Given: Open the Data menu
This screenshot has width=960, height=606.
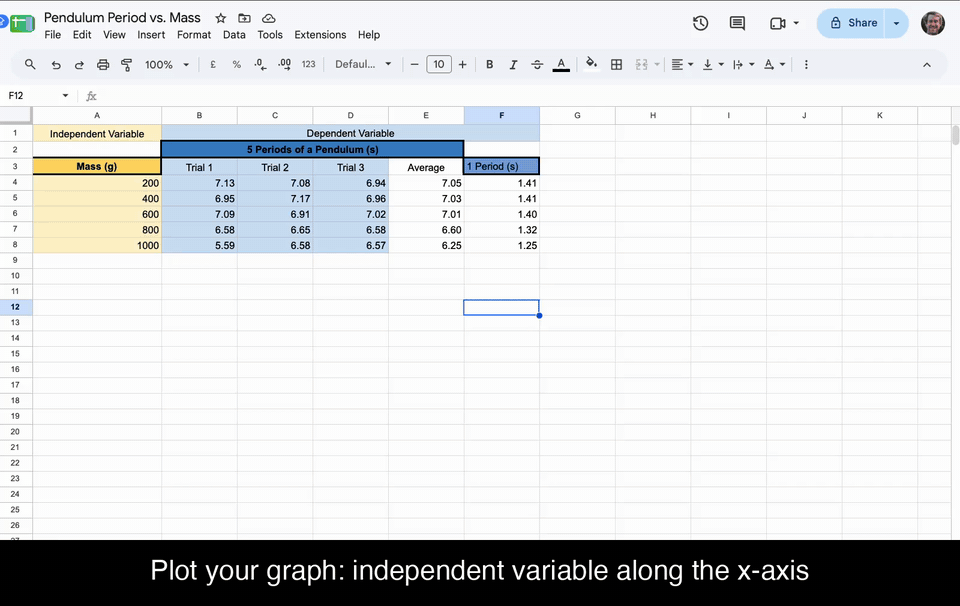Looking at the screenshot, I should click(234, 35).
